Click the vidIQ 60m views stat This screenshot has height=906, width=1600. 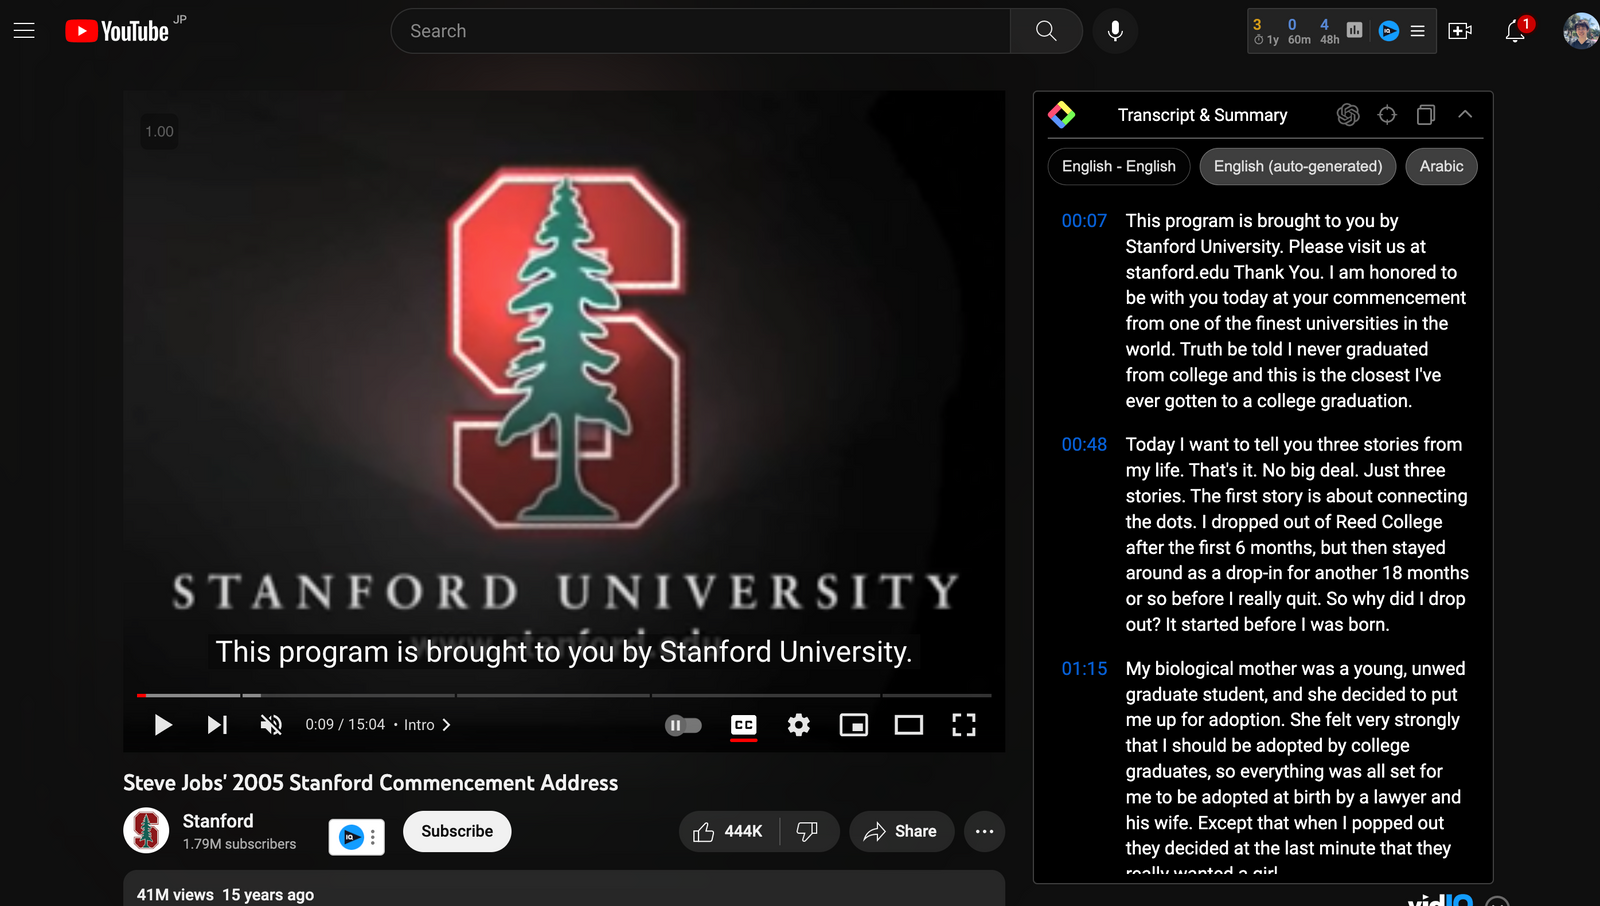coord(1298,31)
